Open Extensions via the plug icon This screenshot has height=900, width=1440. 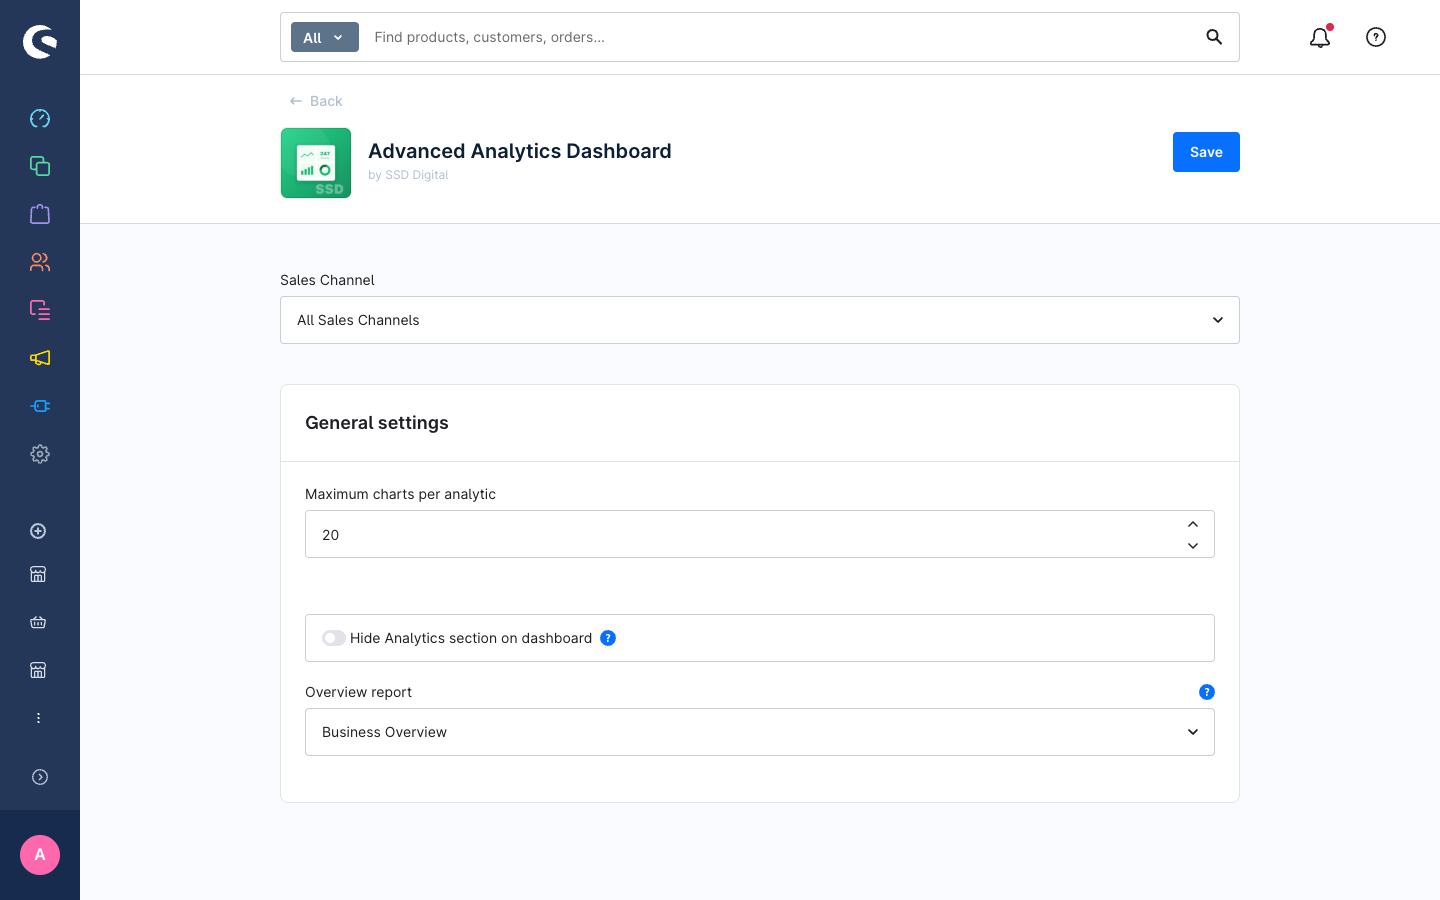pyautogui.click(x=40, y=406)
